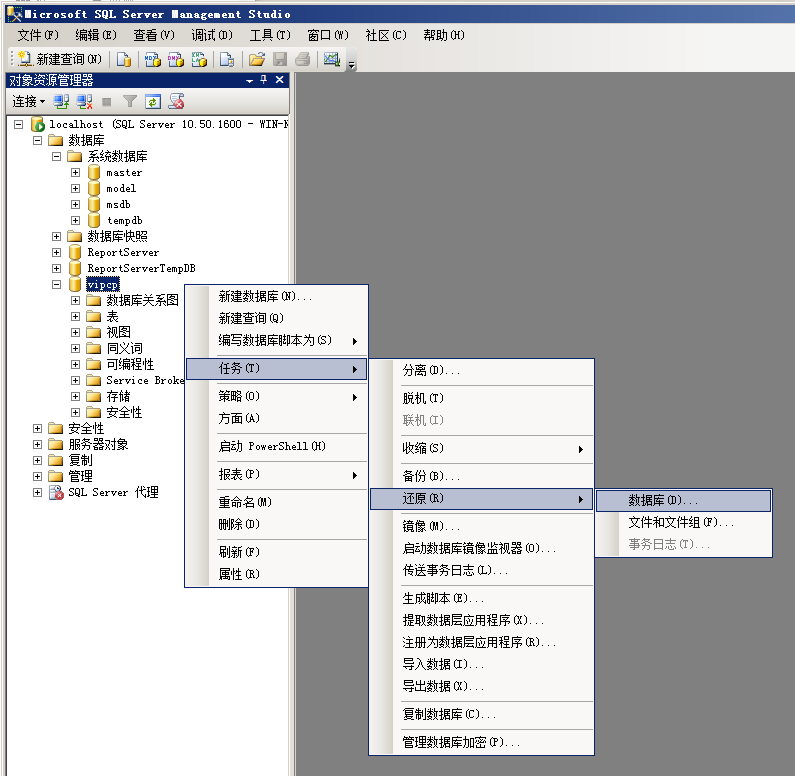The height and width of the screenshot is (776, 795).
Task: Select the model database icon
Action: [94, 189]
